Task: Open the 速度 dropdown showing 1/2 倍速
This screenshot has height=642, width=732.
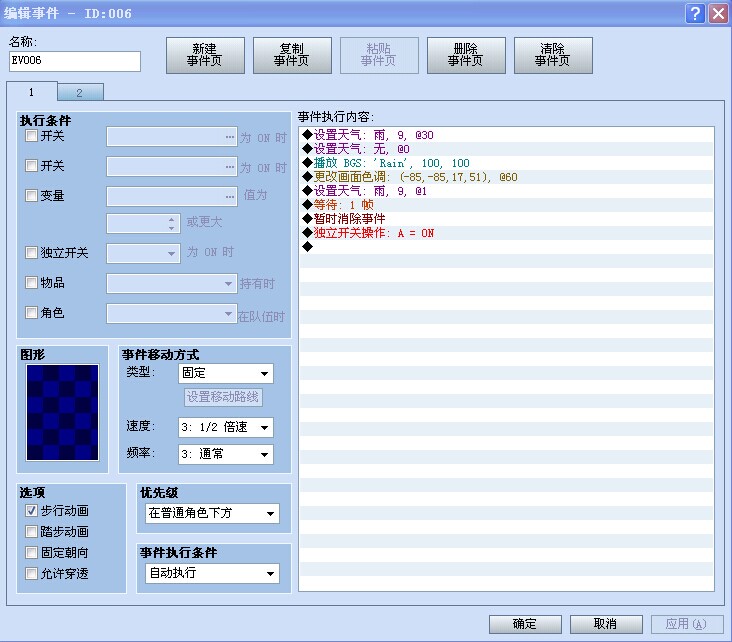Action: [225, 427]
